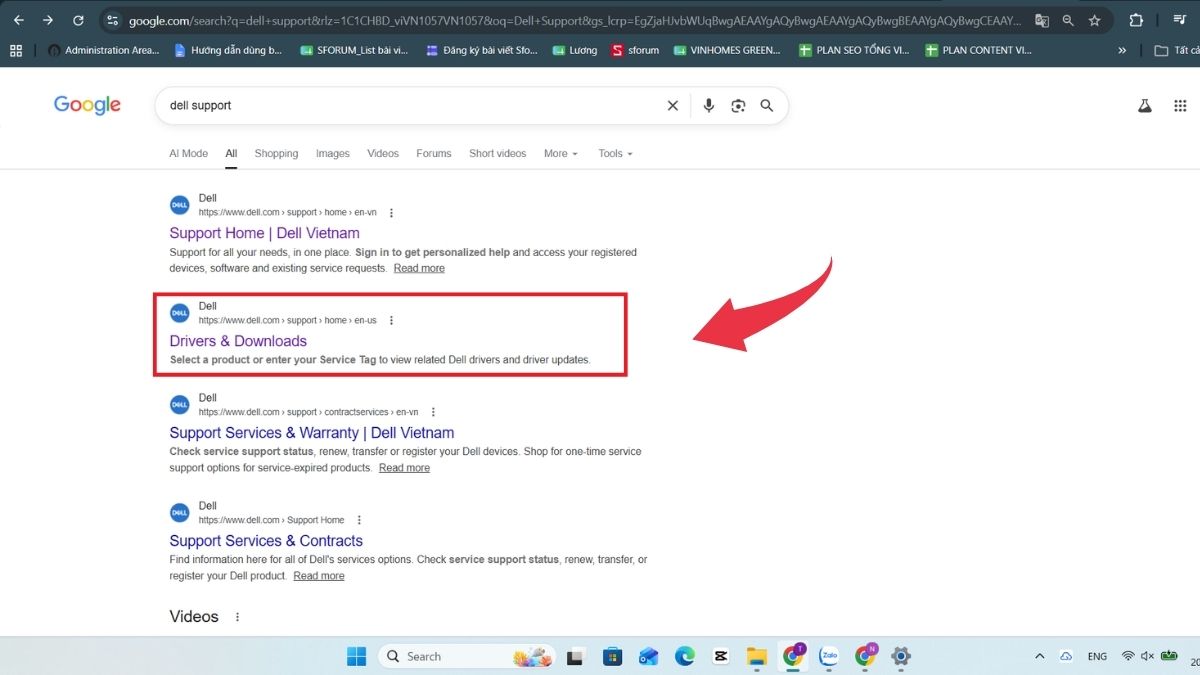Open Outlook from the taskbar

648,656
